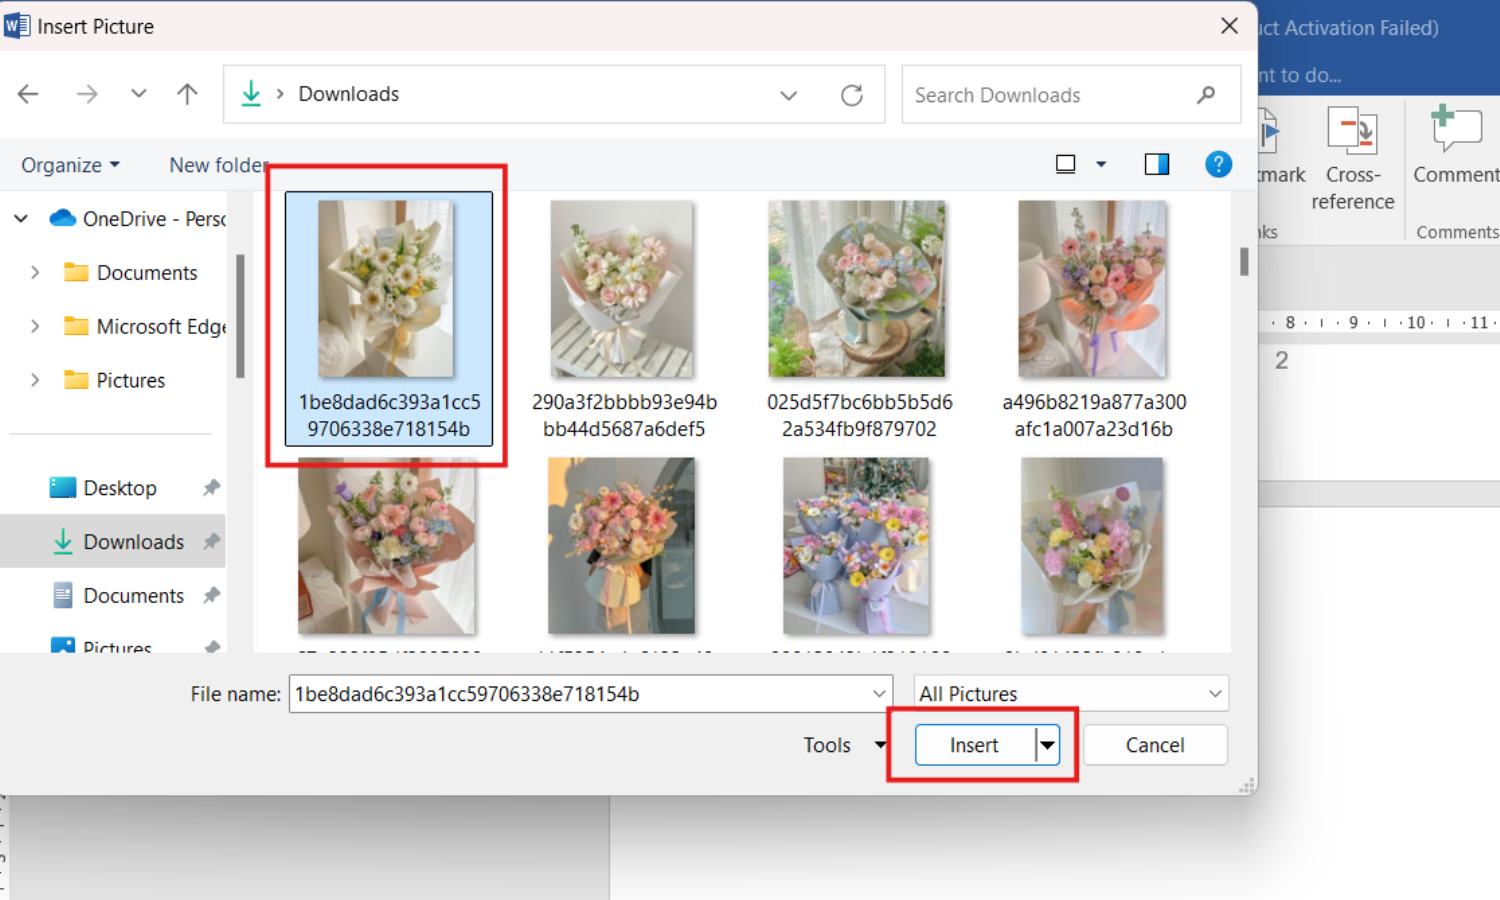Open the Insert button dropdown arrow
Image resolution: width=1500 pixels, height=900 pixels.
pyautogui.click(x=1047, y=745)
